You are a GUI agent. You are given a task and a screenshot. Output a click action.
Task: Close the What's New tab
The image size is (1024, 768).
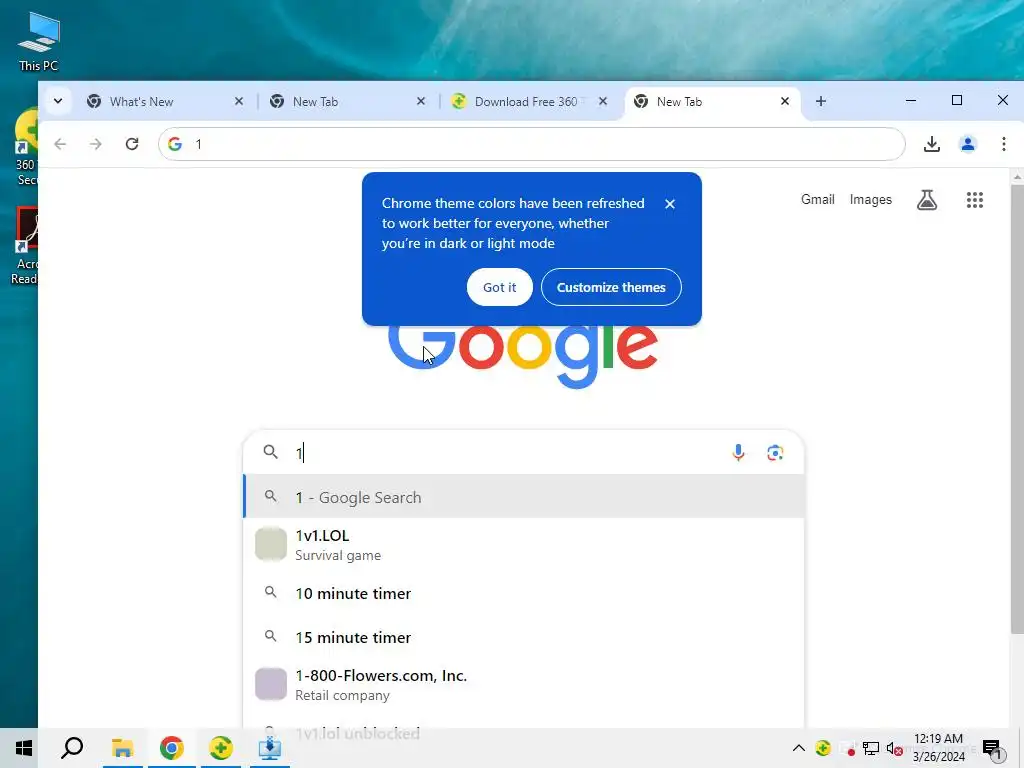click(239, 101)
